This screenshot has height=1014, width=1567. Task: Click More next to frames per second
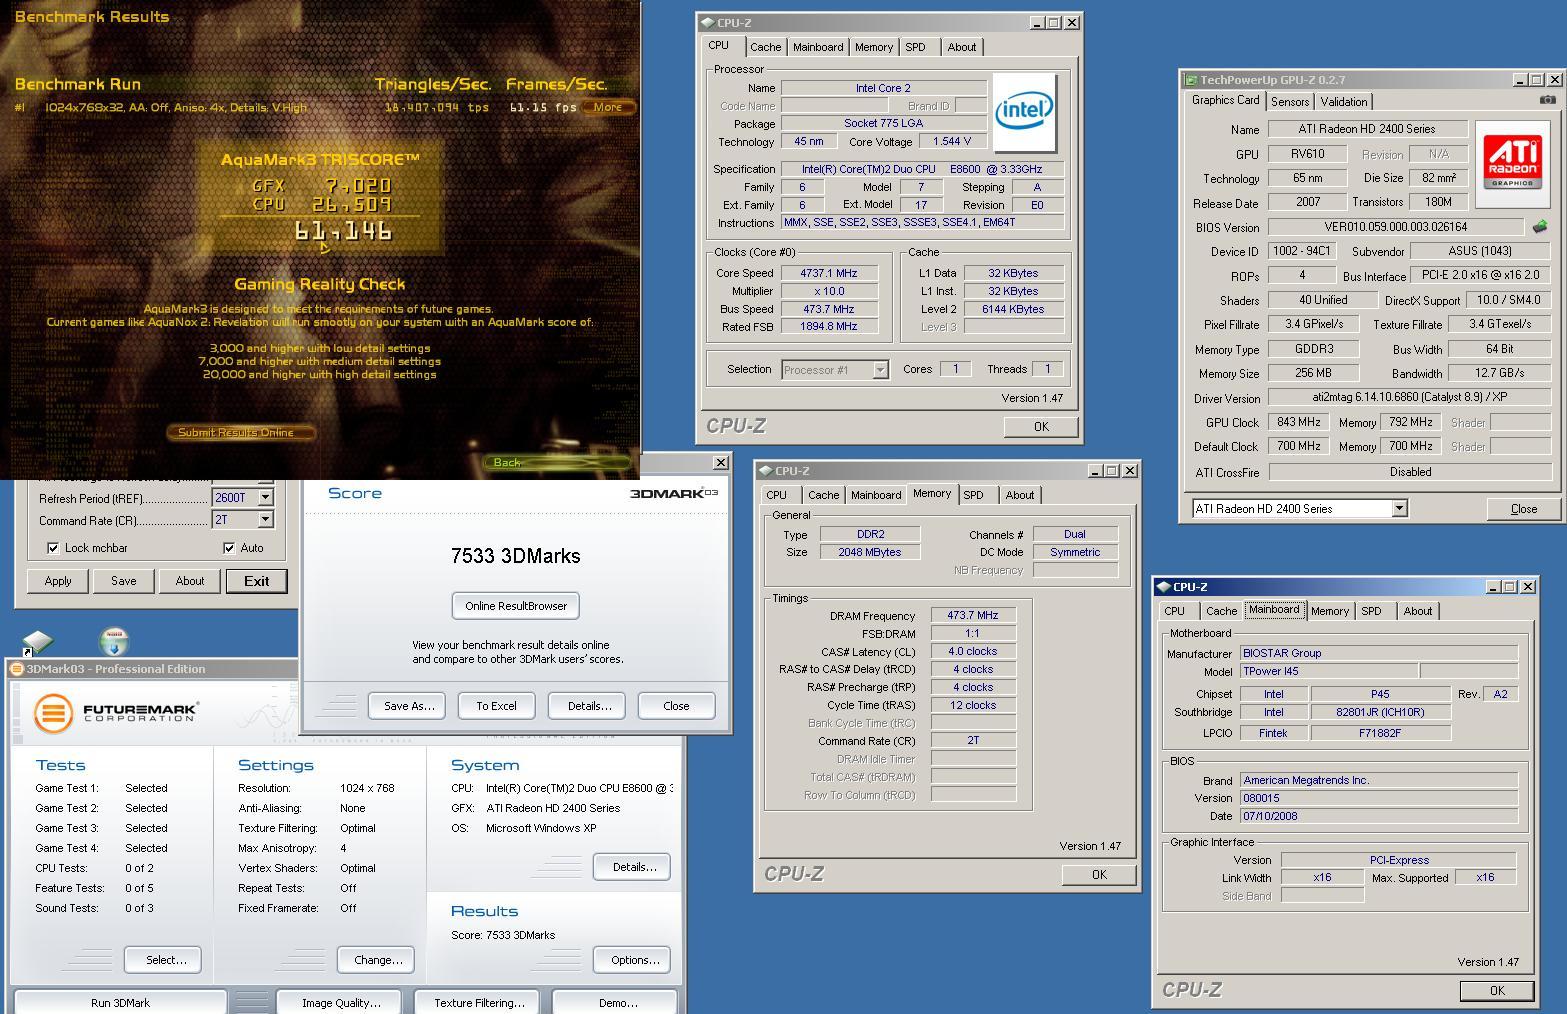pyautogui.click(x=607, y=107)
